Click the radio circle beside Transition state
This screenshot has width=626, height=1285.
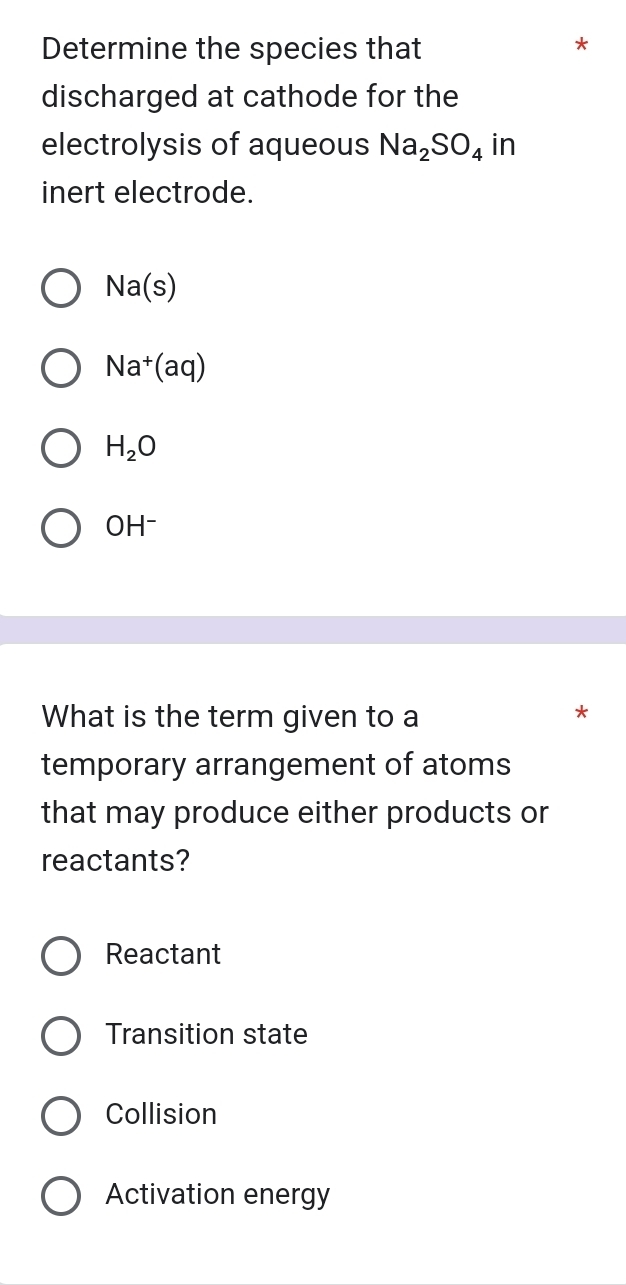60,1035
